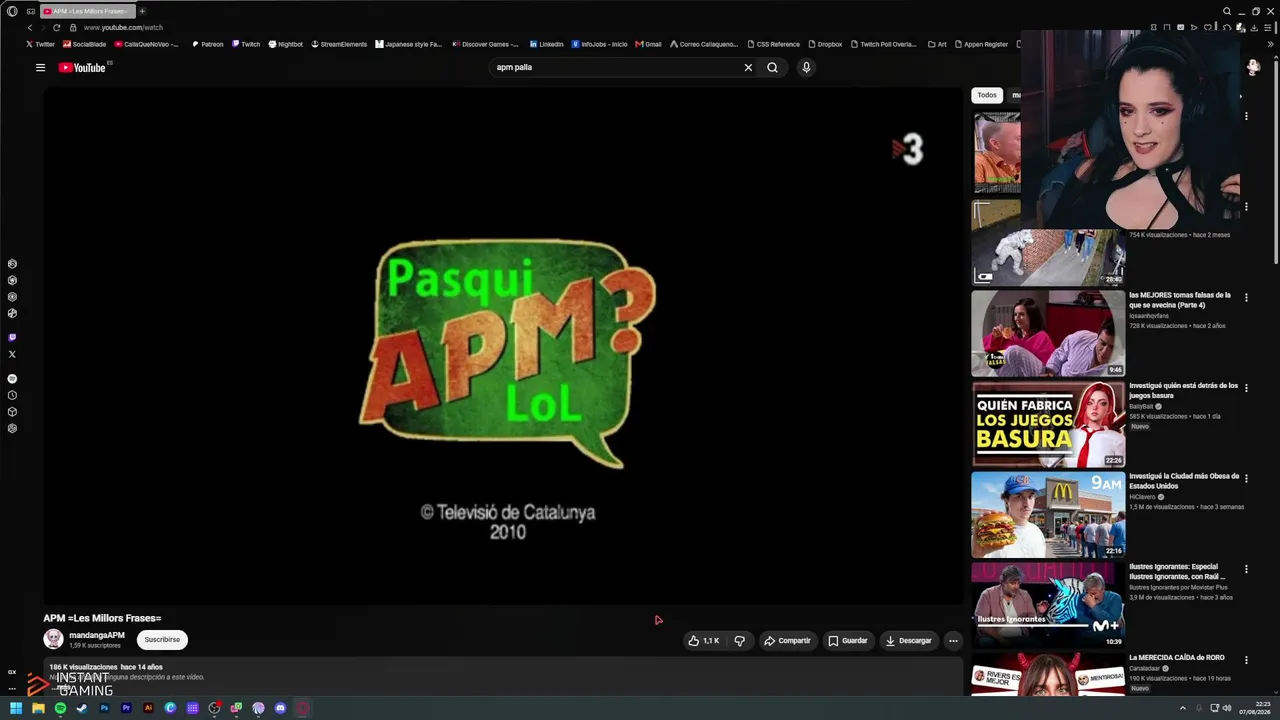Dislike the video with thumbs down
The image size is (1280, 720).
[x=740, y=641]
